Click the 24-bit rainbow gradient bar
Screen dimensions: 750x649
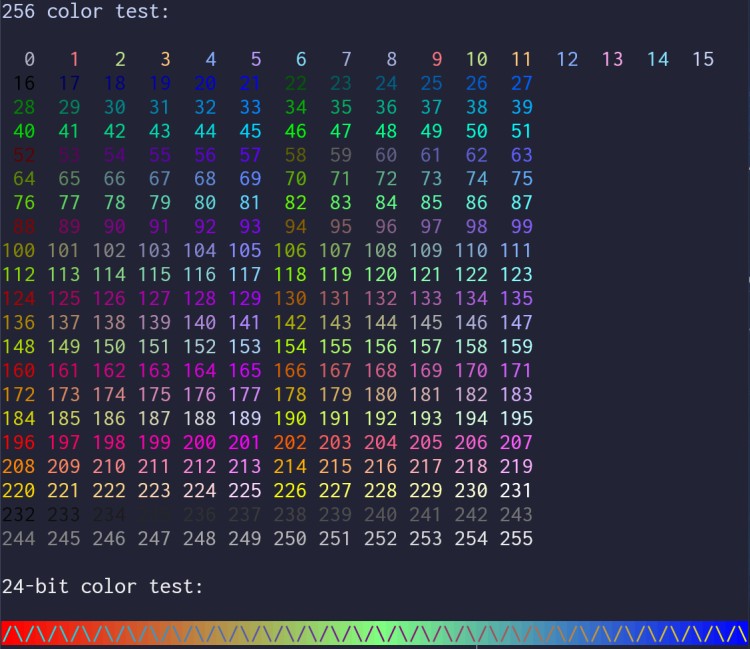point(375,633)
